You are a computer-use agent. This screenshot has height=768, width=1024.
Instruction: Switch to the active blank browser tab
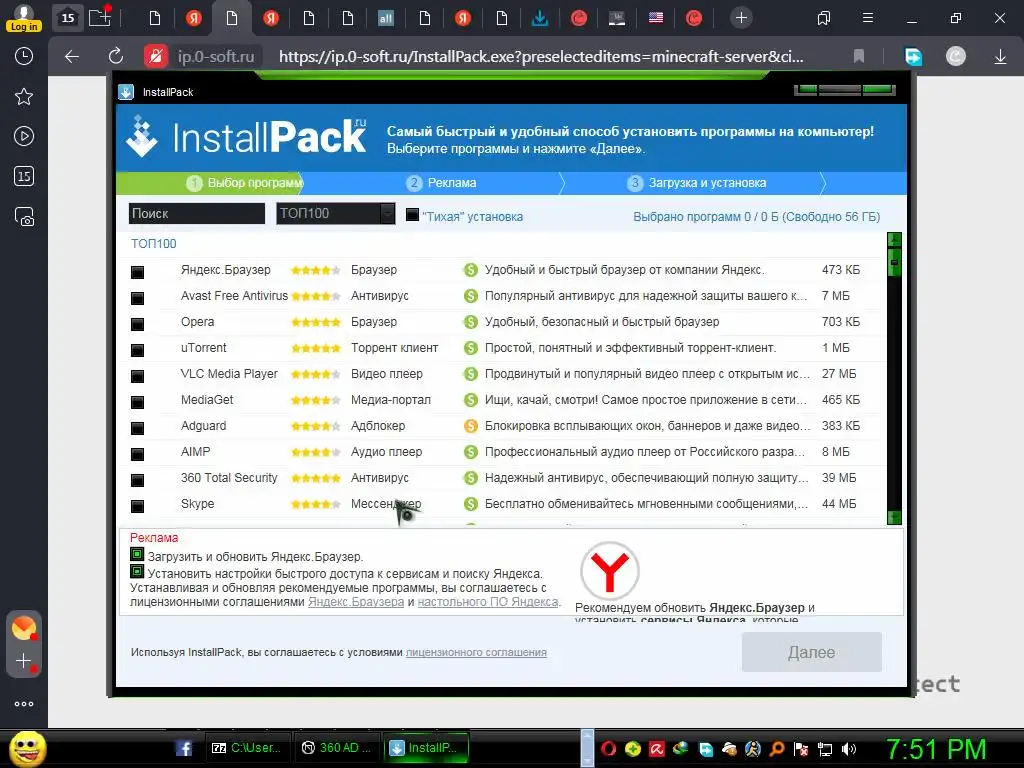(232, 18)
